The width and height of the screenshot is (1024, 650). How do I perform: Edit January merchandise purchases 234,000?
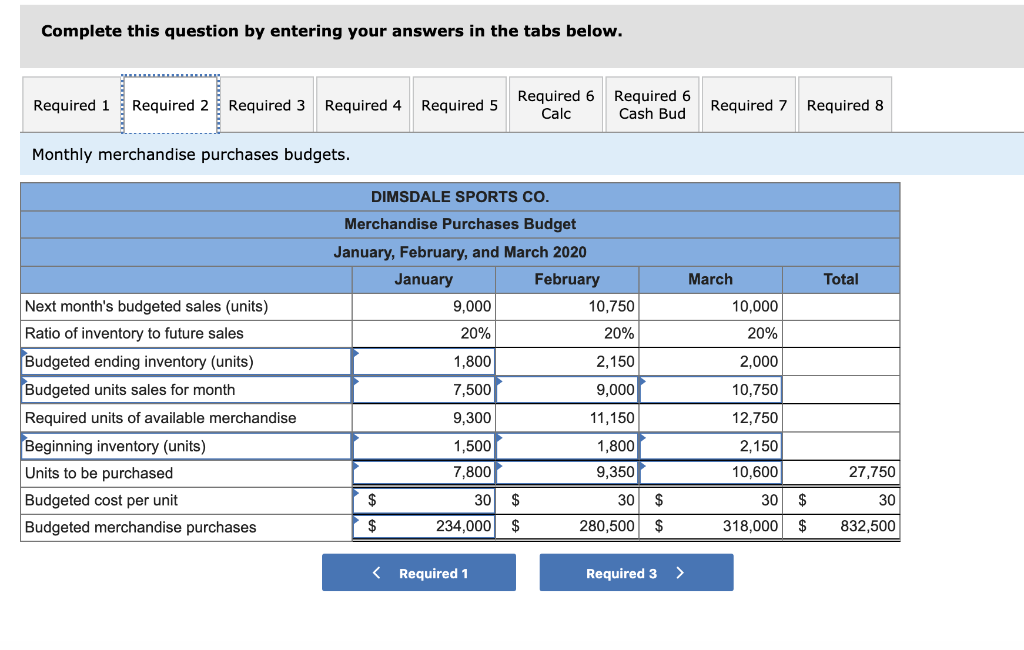pyautogui.click(x=423, y=527)
